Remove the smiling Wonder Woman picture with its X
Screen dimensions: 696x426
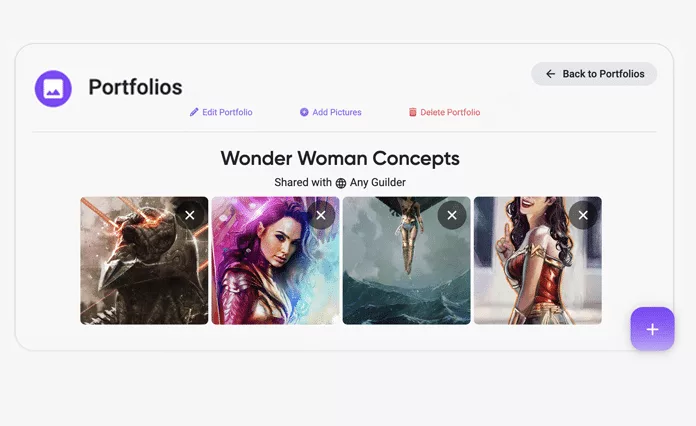(x=583, y=215)
